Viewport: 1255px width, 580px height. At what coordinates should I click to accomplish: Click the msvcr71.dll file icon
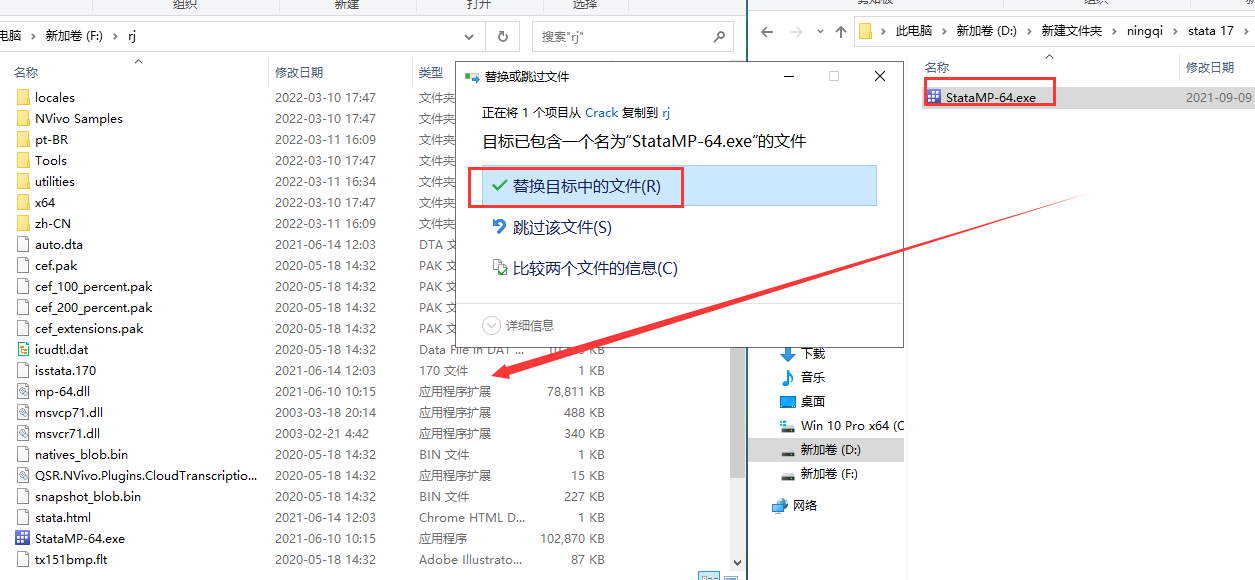(x=24, y=433)
